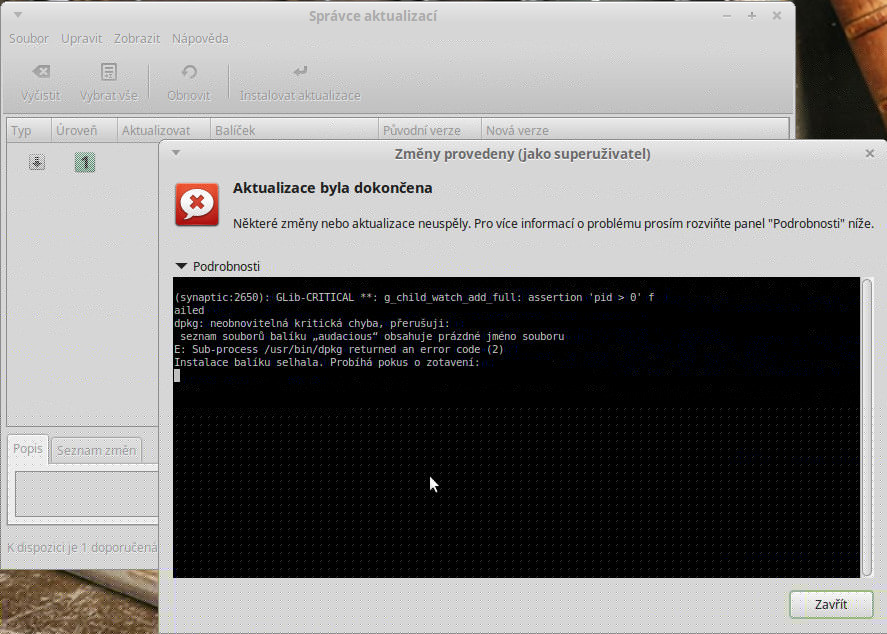
Task: Open the Soubor menu
Action: pos(29,38)
